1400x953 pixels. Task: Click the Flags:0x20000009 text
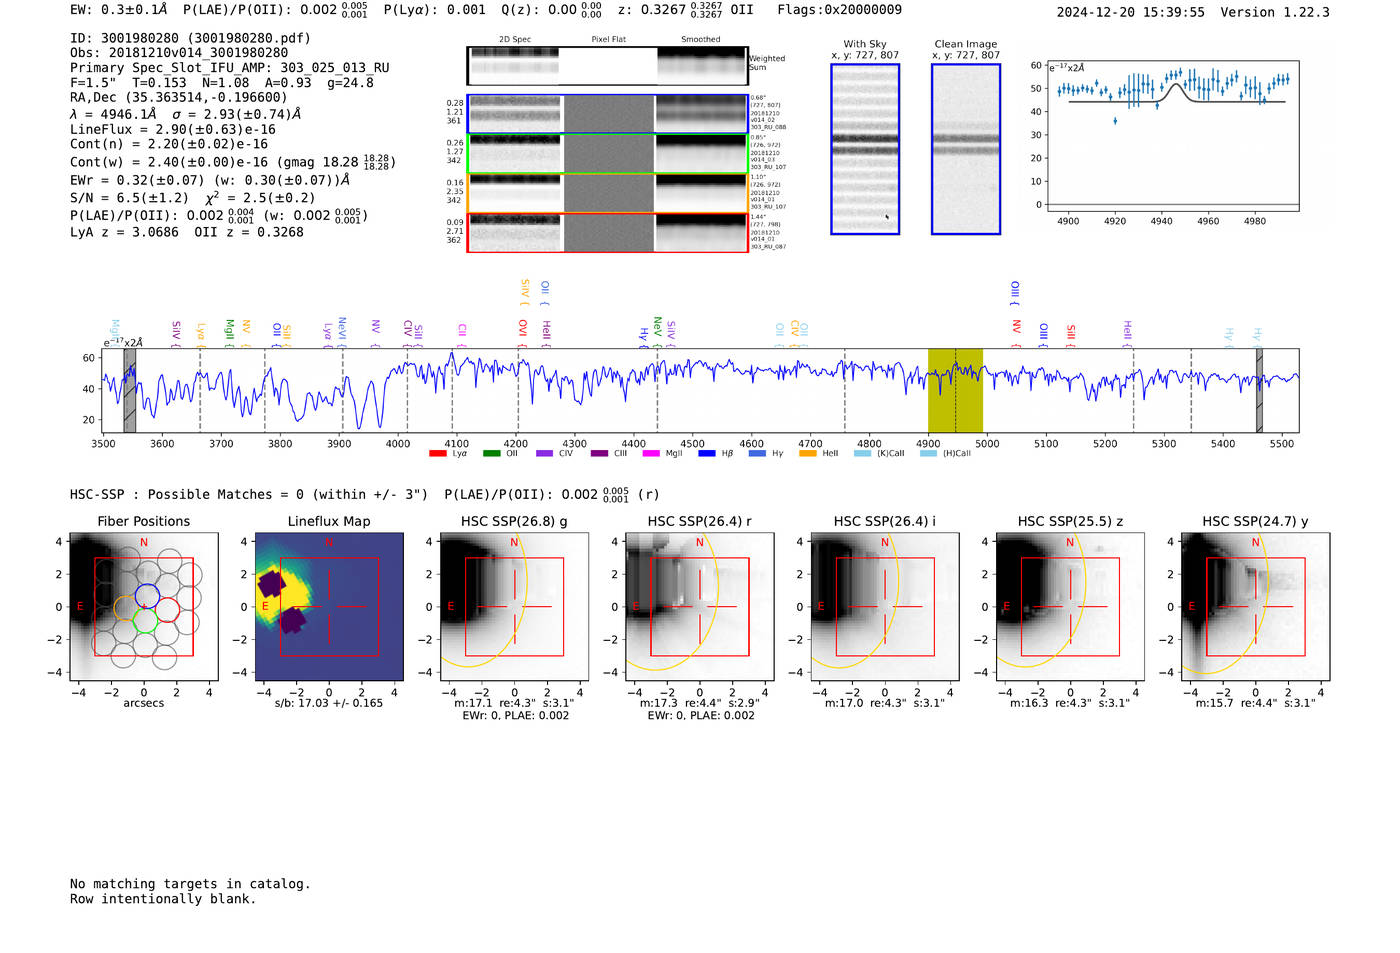click(x=840, y=10)
